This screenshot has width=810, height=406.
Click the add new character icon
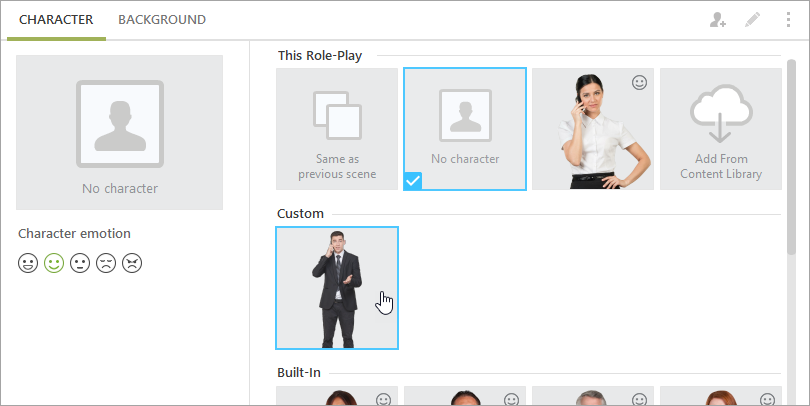[718, 20]
